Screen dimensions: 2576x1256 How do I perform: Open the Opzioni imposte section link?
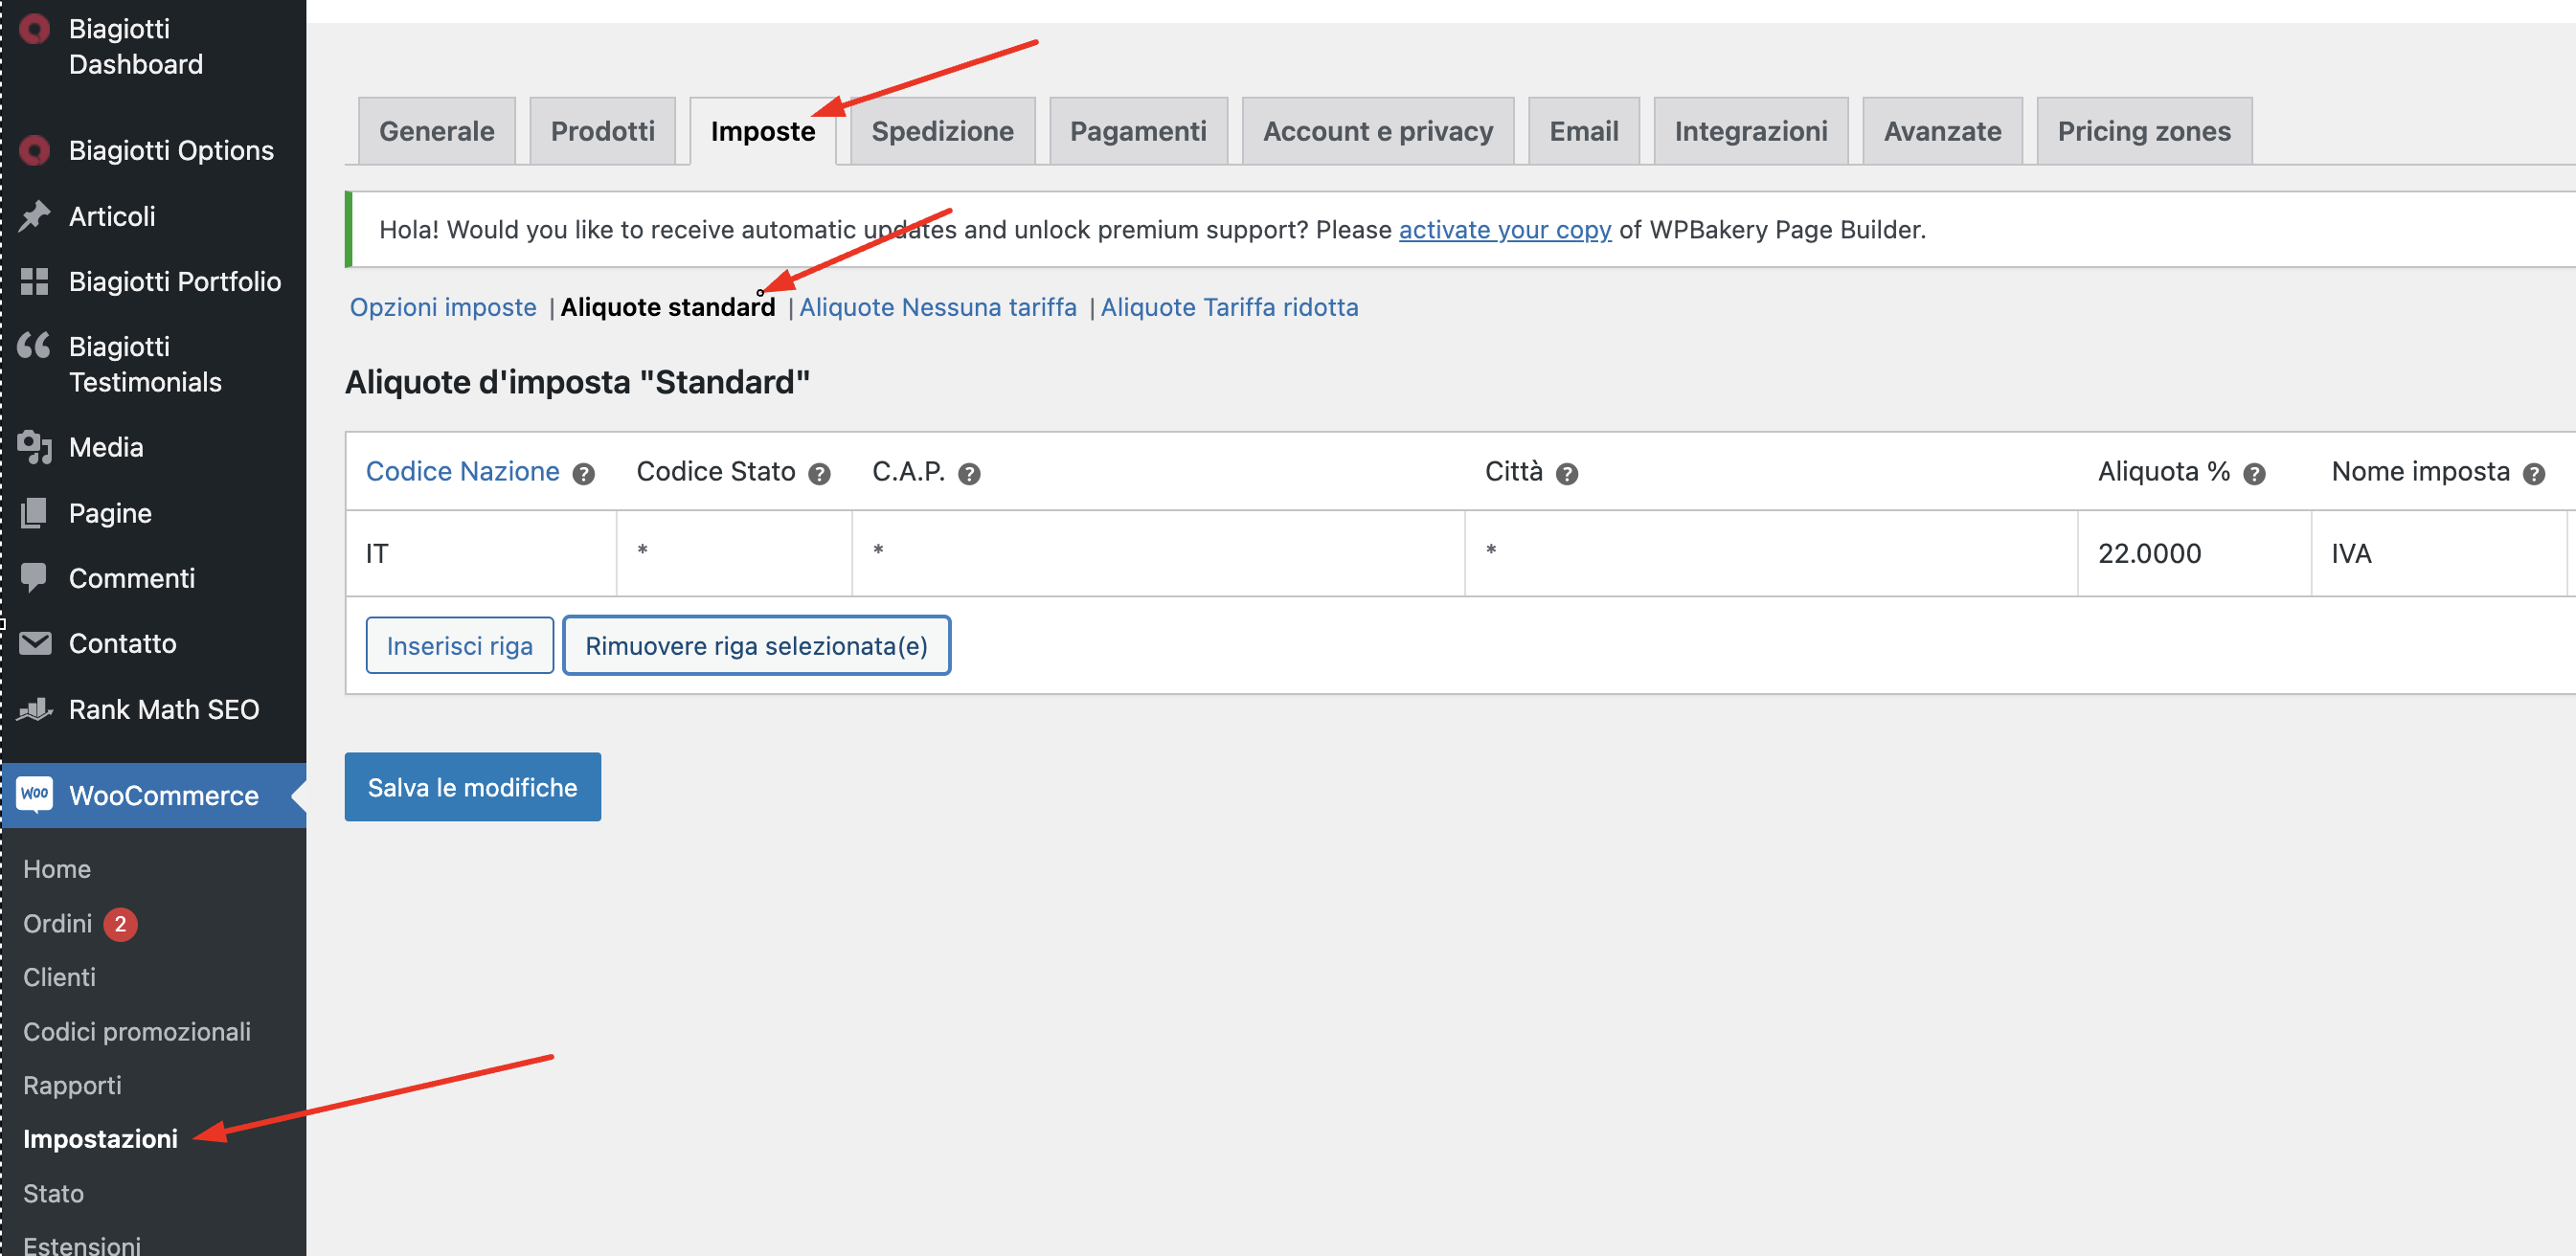pyautogui.click(x=443, y=307)
